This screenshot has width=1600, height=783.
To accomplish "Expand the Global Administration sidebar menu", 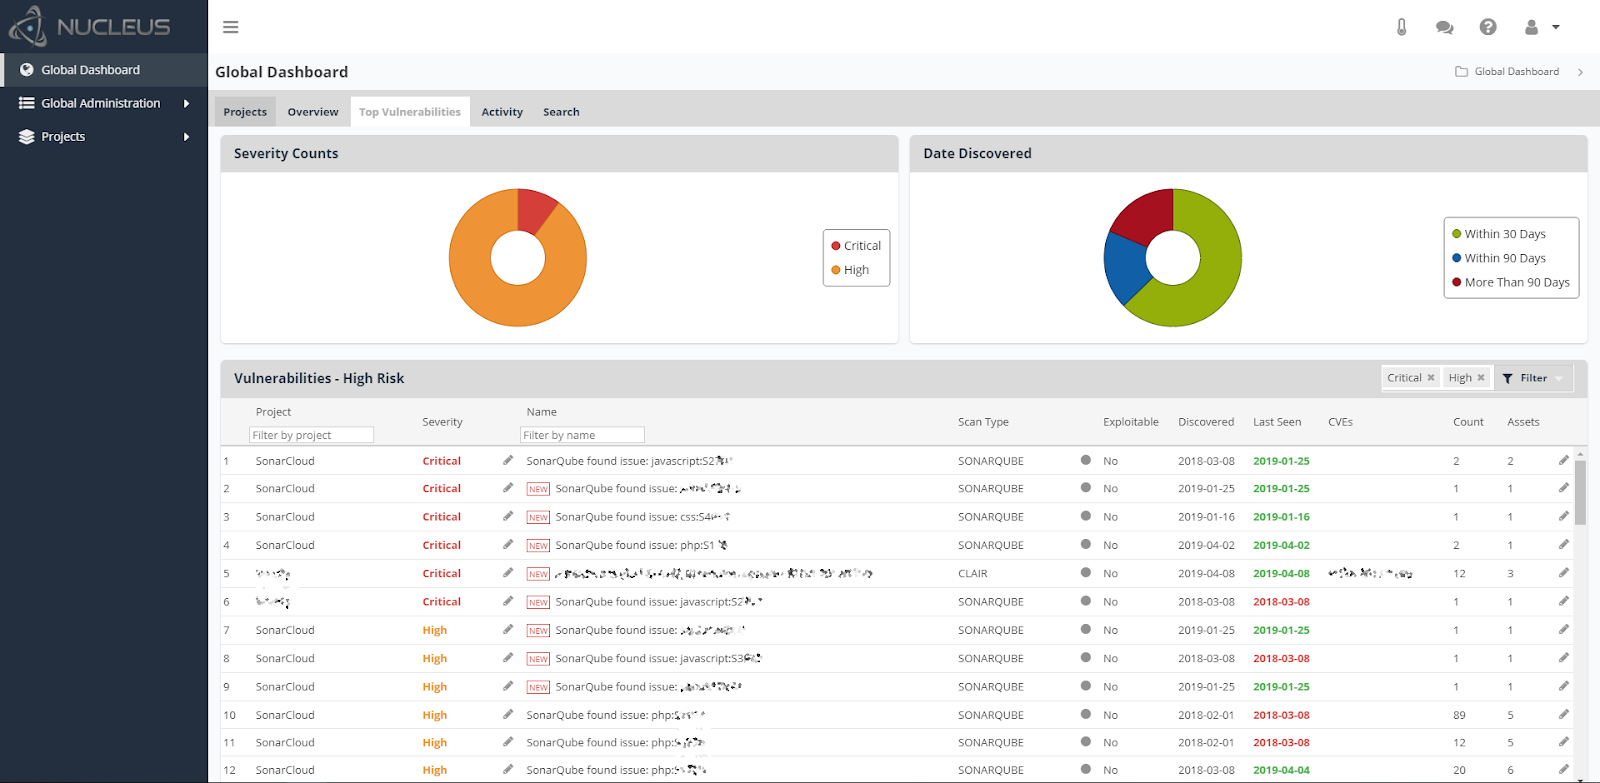I will pyautogui.click(x=104, y=103).
